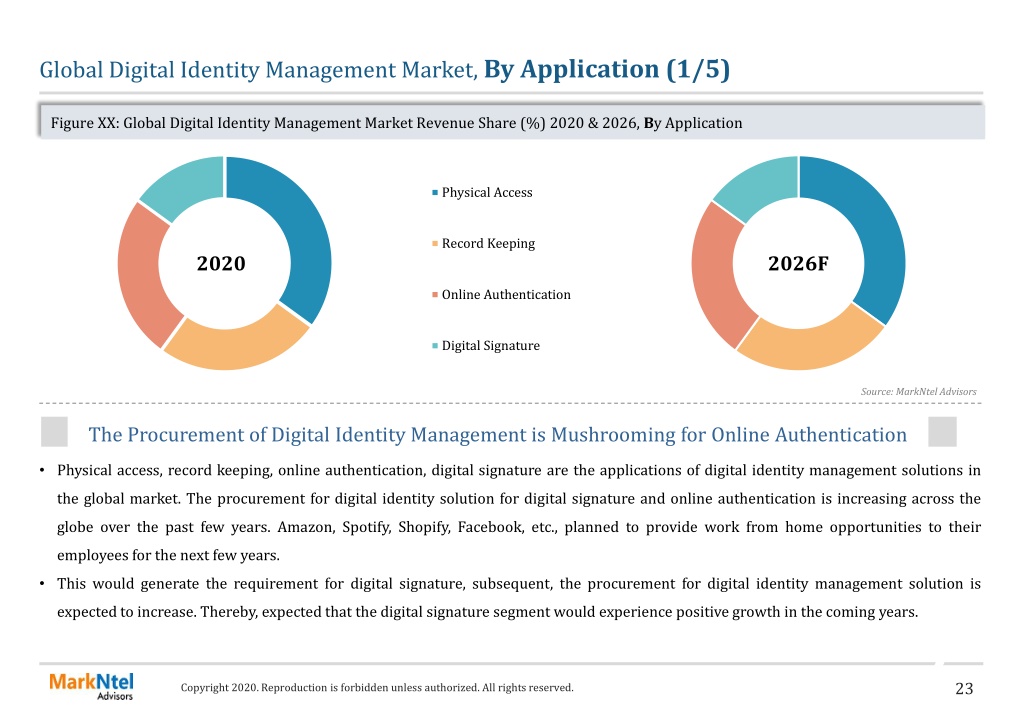1023x708 pixels.
Task: Click the Physical Access legend color marker
Action: [435, 192]
